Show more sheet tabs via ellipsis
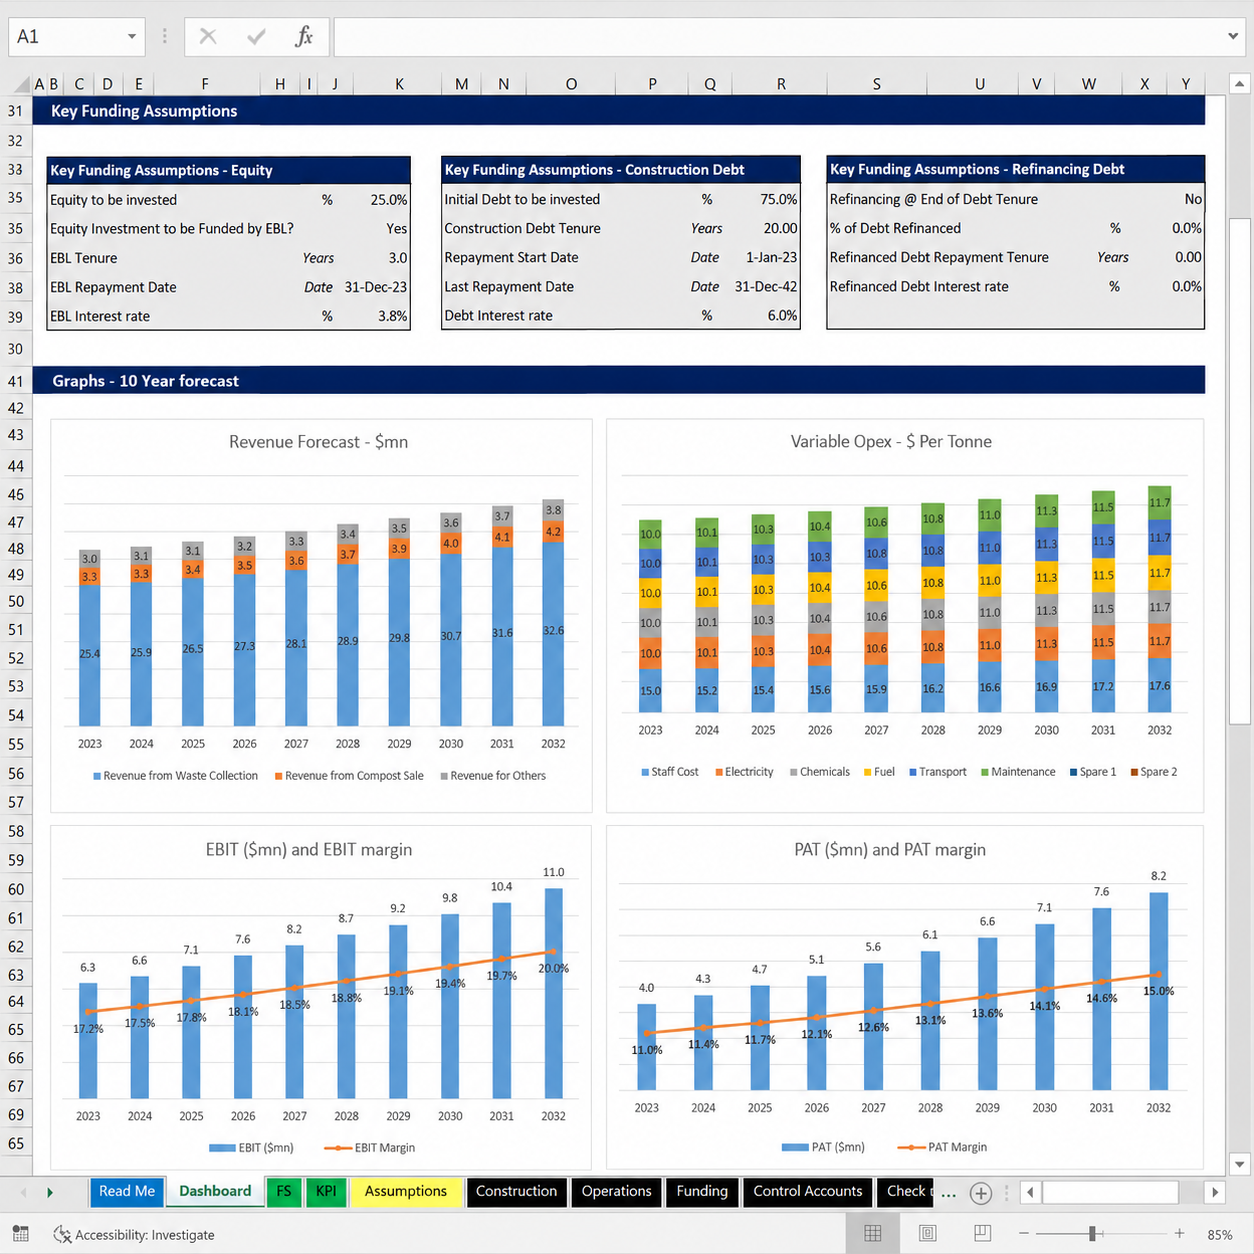Image resolution: width=1254 pixels, height=1254 pixels. 949,1192
